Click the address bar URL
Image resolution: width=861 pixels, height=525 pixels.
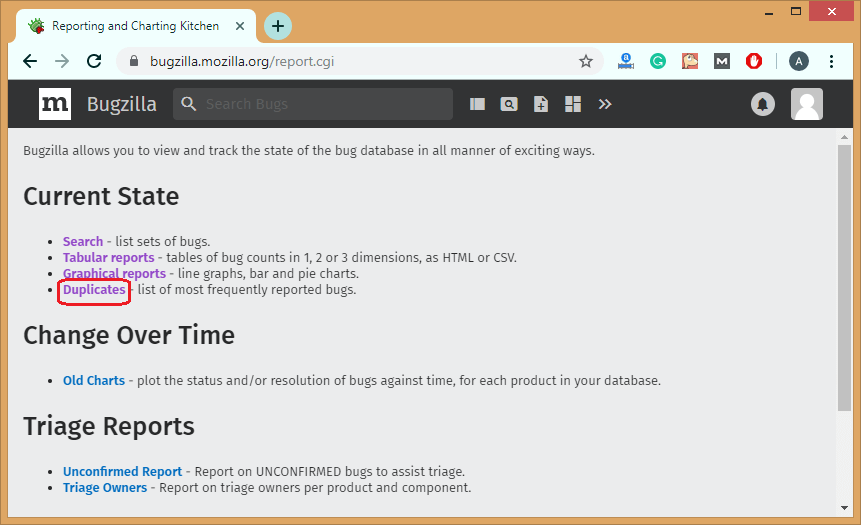pos(242,61)
